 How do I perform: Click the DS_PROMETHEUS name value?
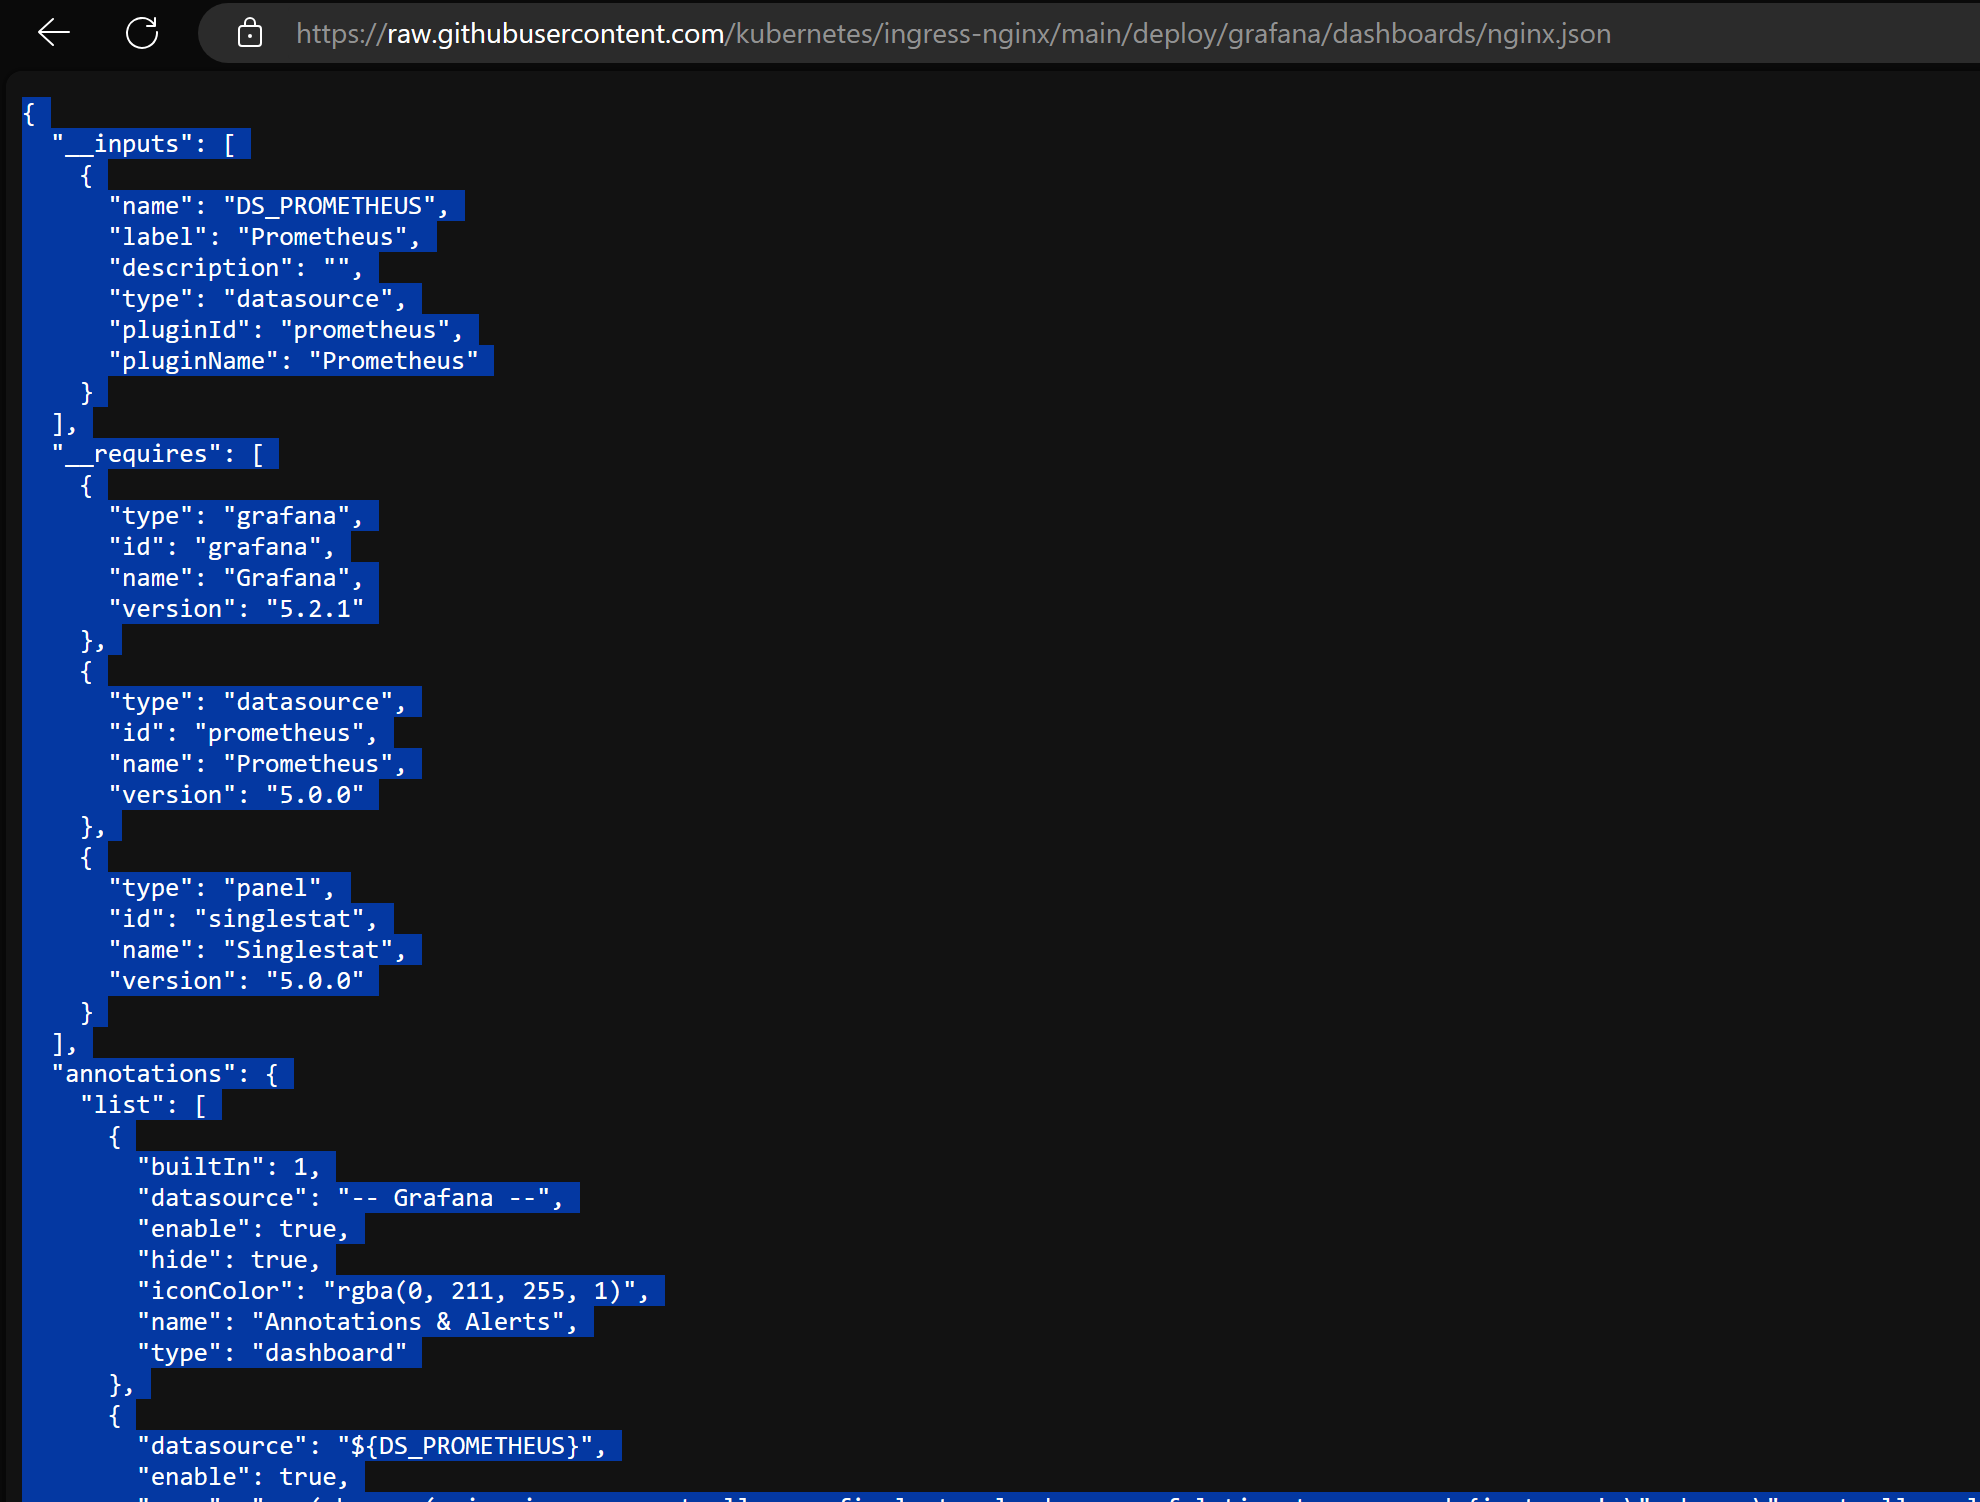pos(333,206)
